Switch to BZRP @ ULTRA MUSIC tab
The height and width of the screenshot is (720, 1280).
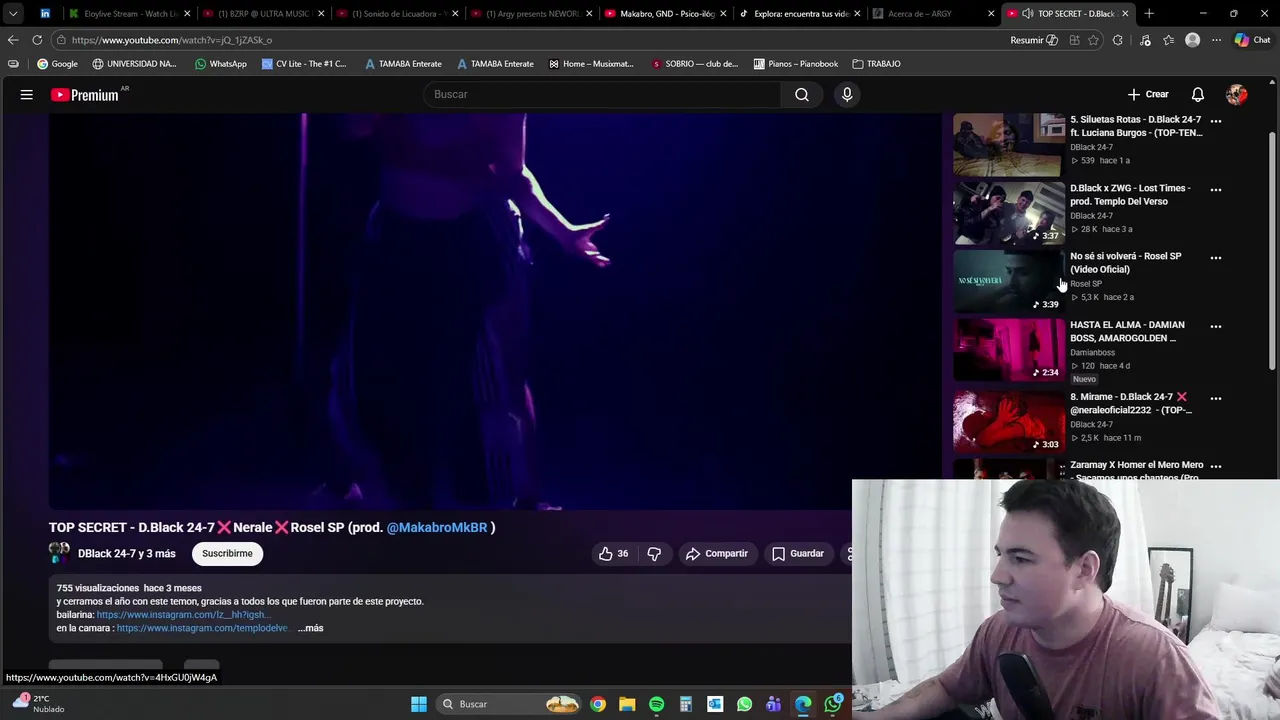[x=262, y=14]
